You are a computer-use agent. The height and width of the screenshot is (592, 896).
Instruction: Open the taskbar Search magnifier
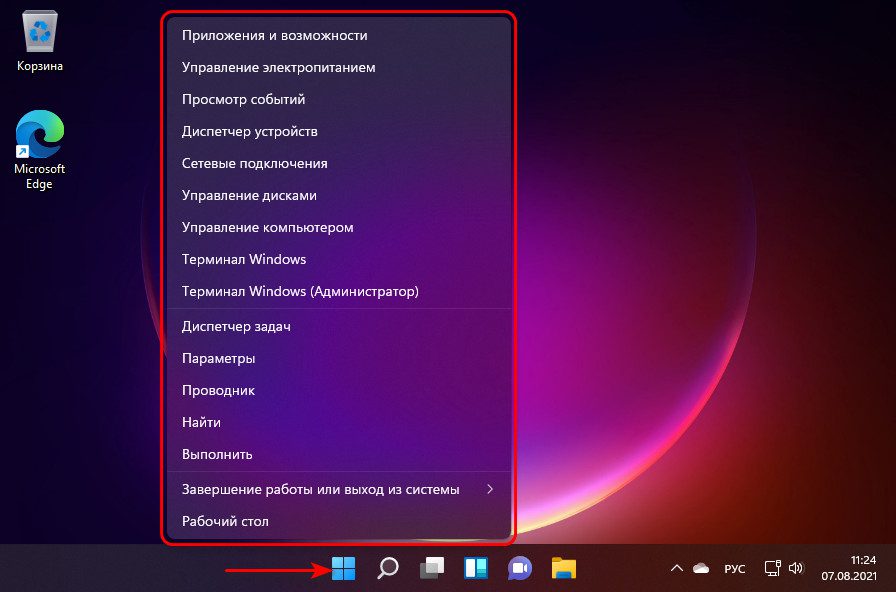coord(388,569)
